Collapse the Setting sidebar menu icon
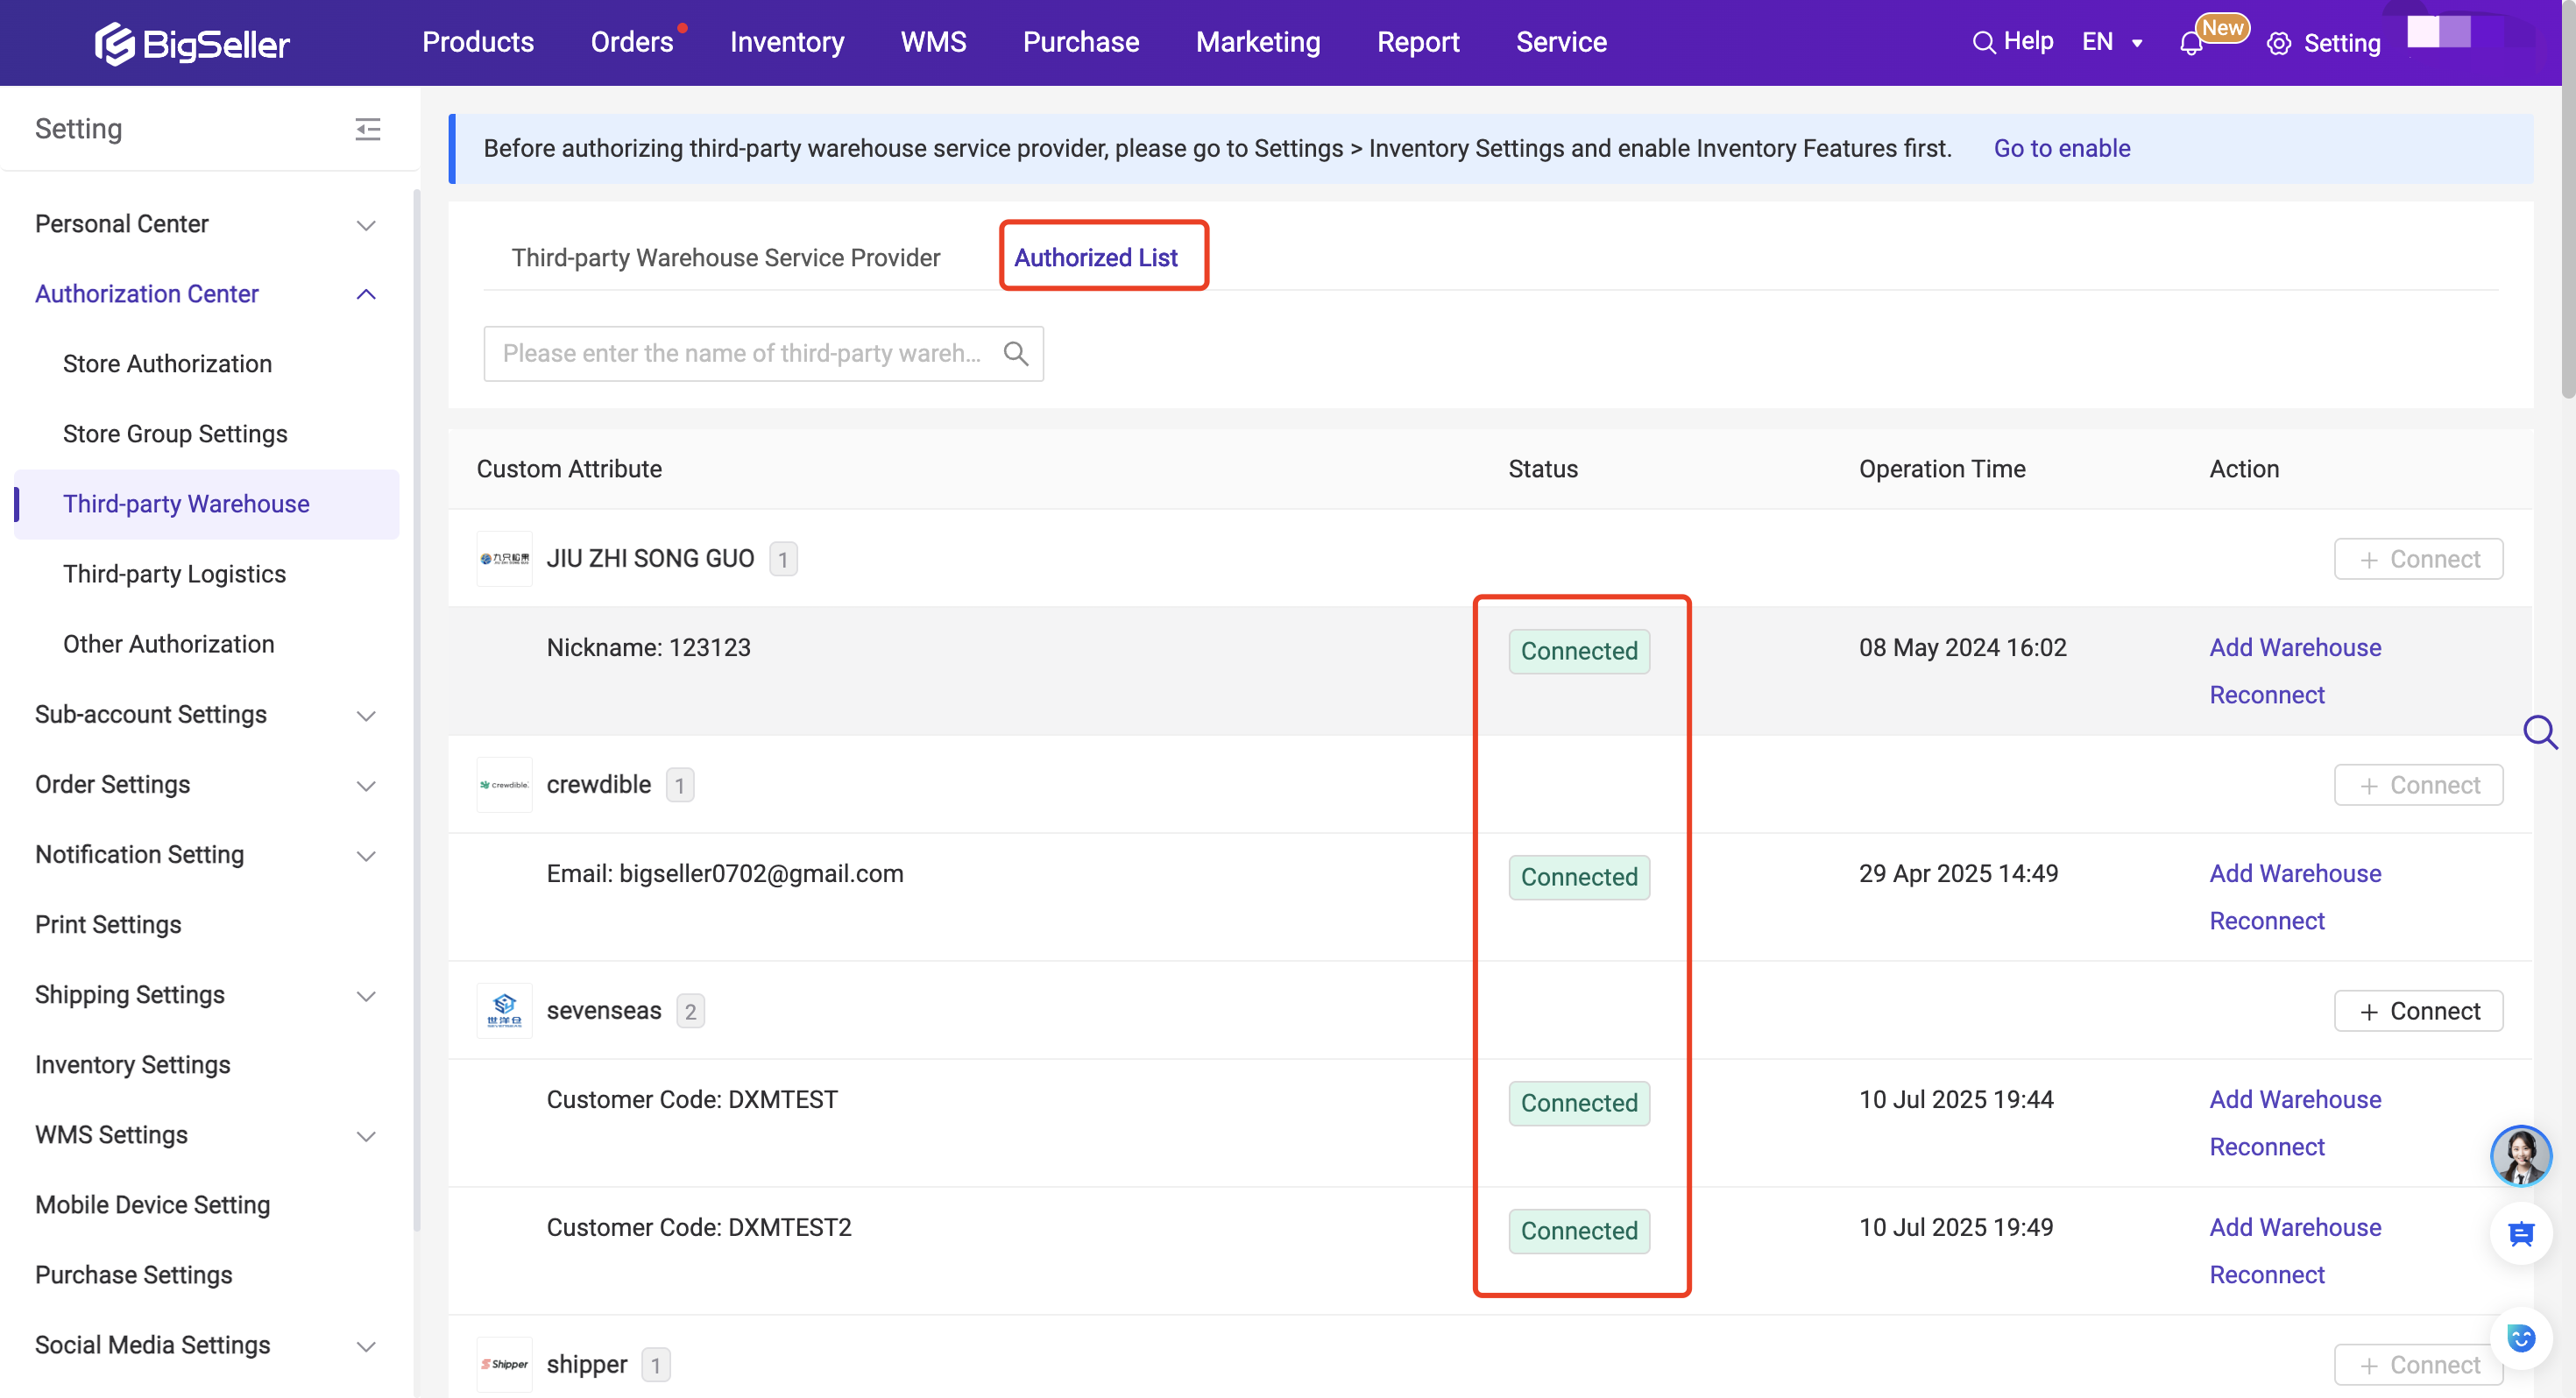The width and height of the screenshot is (2576, 1398). click(367, 129)
